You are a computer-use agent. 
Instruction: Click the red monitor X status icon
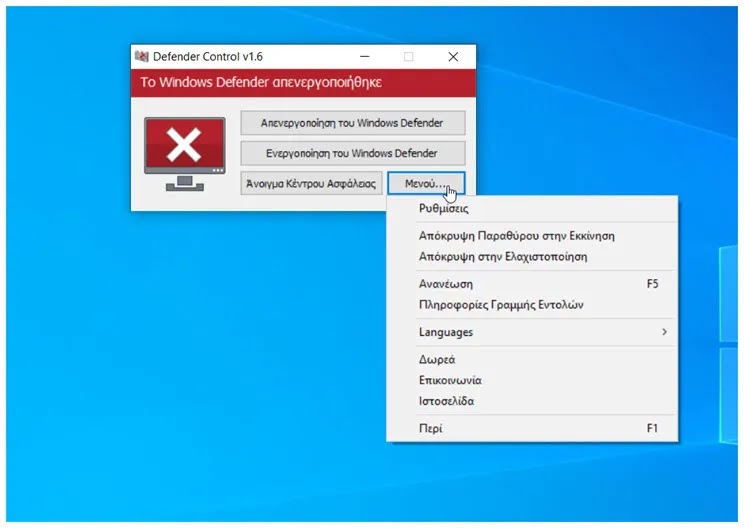(x=185, y=154)
